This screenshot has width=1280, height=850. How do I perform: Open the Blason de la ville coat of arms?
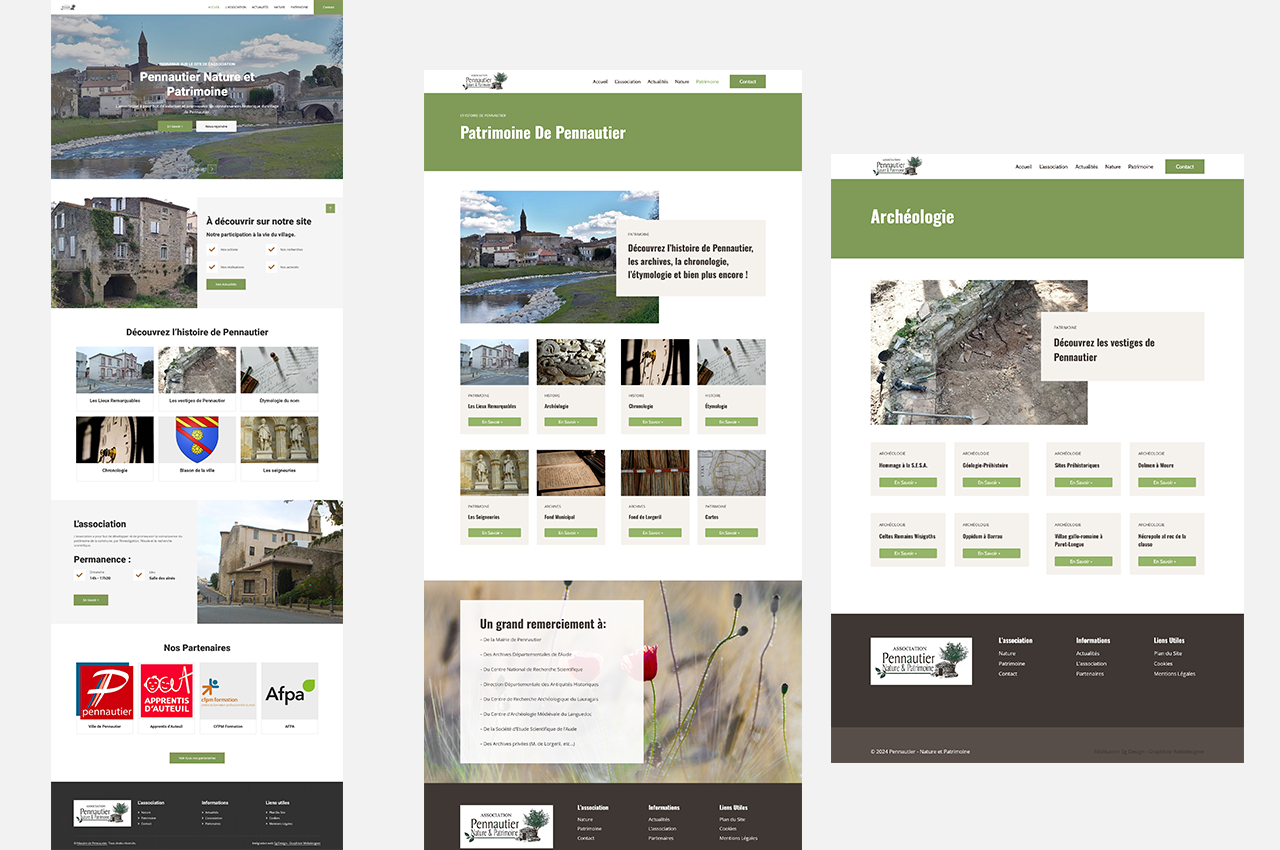coord(197,440)
